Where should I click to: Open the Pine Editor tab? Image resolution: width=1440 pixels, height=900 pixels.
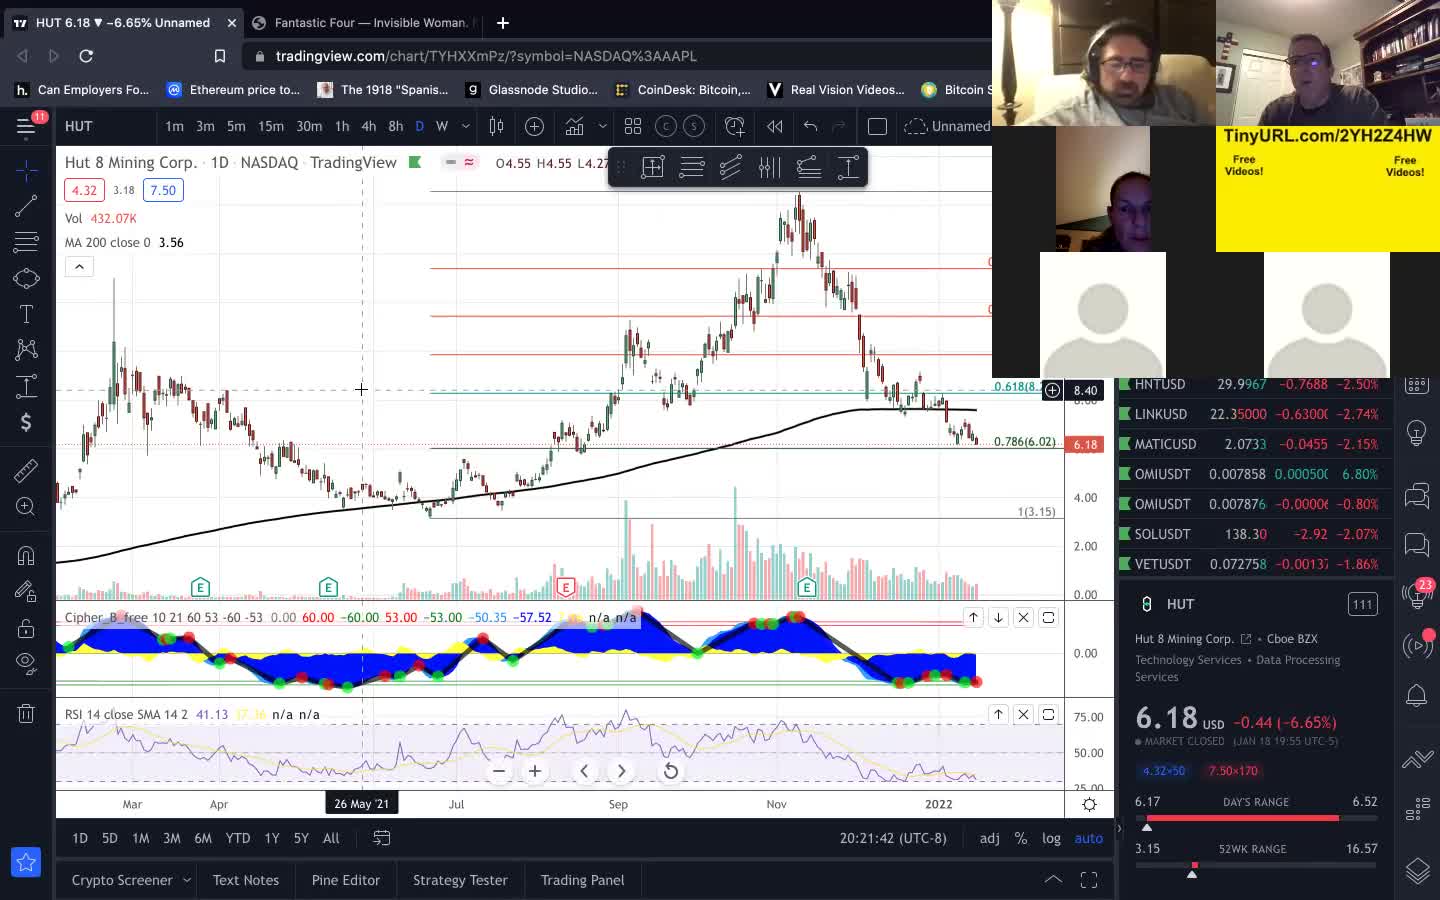(346, 880)
